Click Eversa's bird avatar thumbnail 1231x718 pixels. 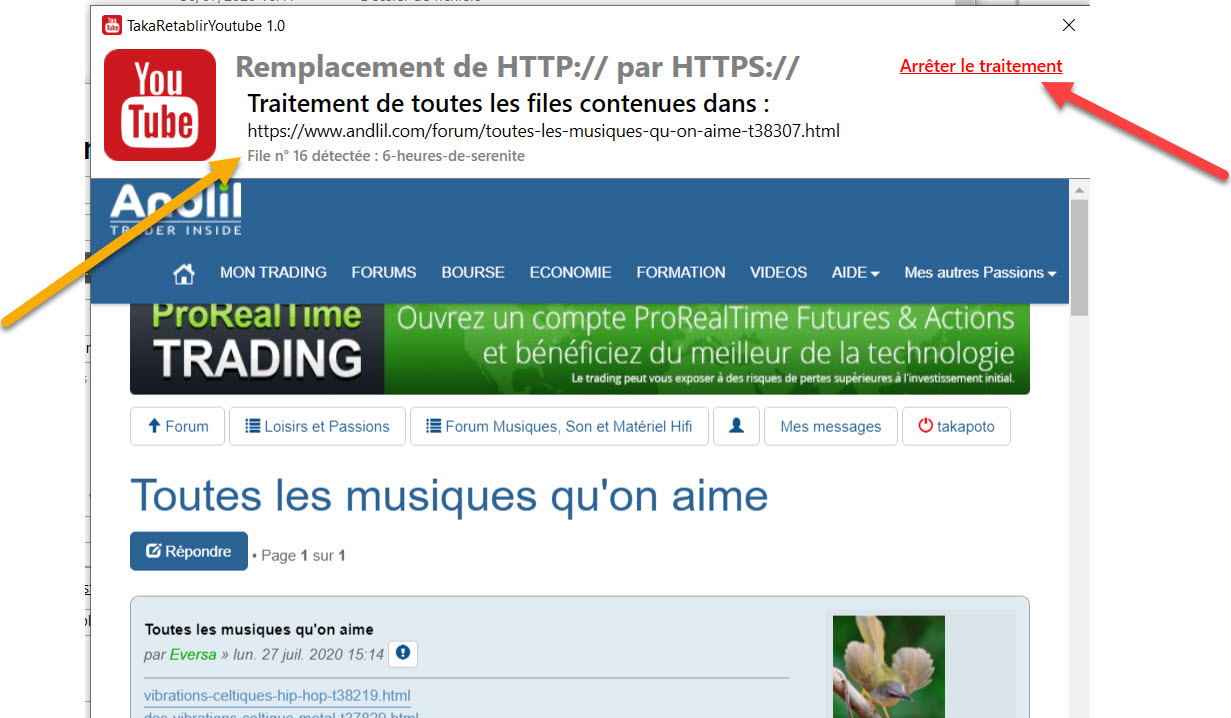pos(889,666)
